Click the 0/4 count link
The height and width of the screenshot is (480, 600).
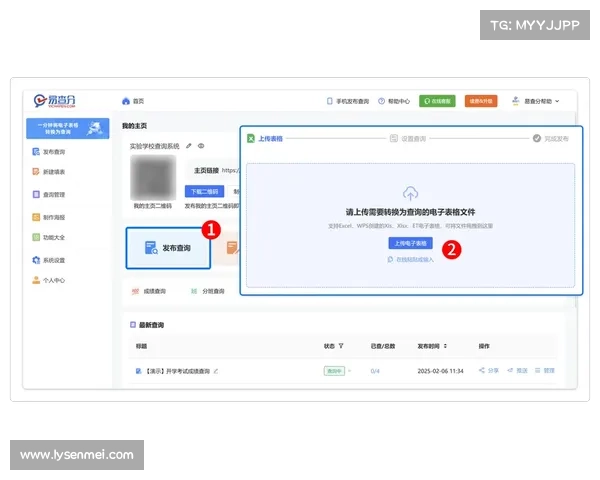click(x=375, y=371)
